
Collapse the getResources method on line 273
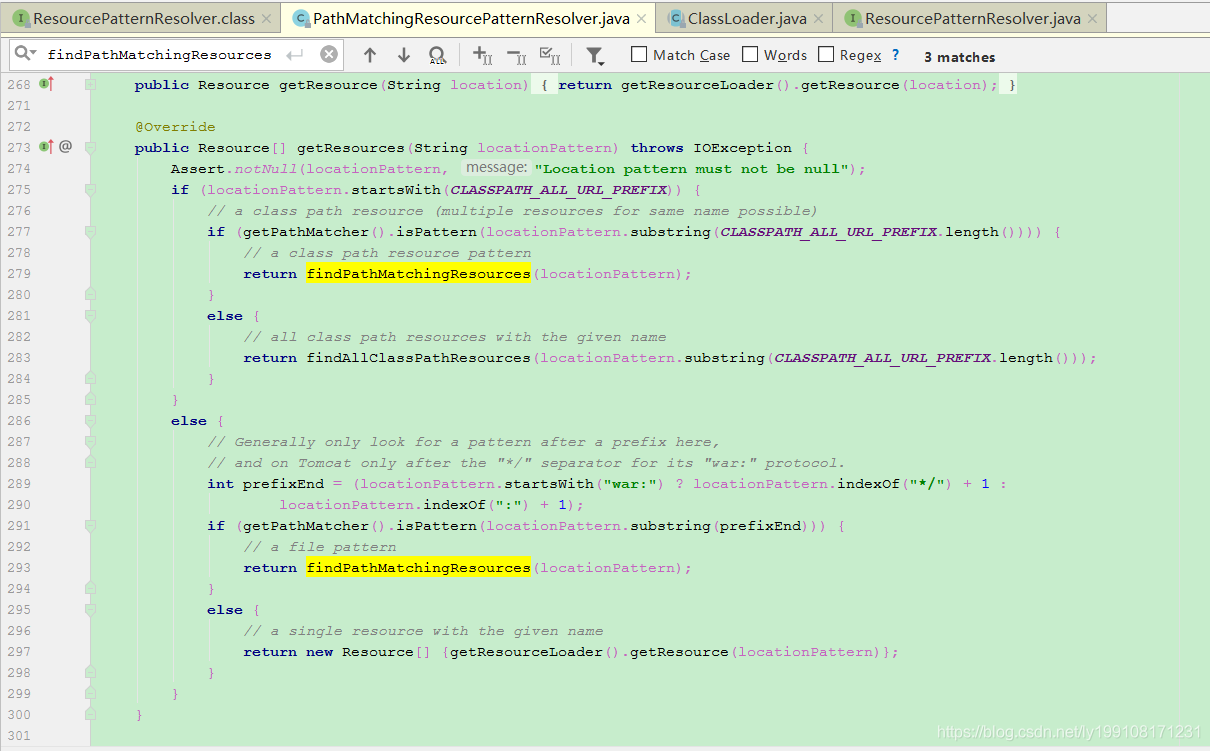point(90,148)
